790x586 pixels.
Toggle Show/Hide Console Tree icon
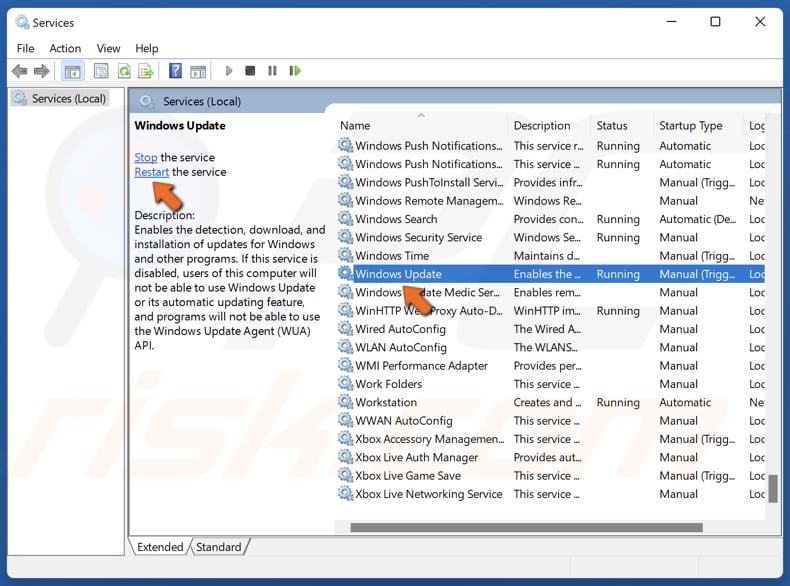(x=72, y=71)
